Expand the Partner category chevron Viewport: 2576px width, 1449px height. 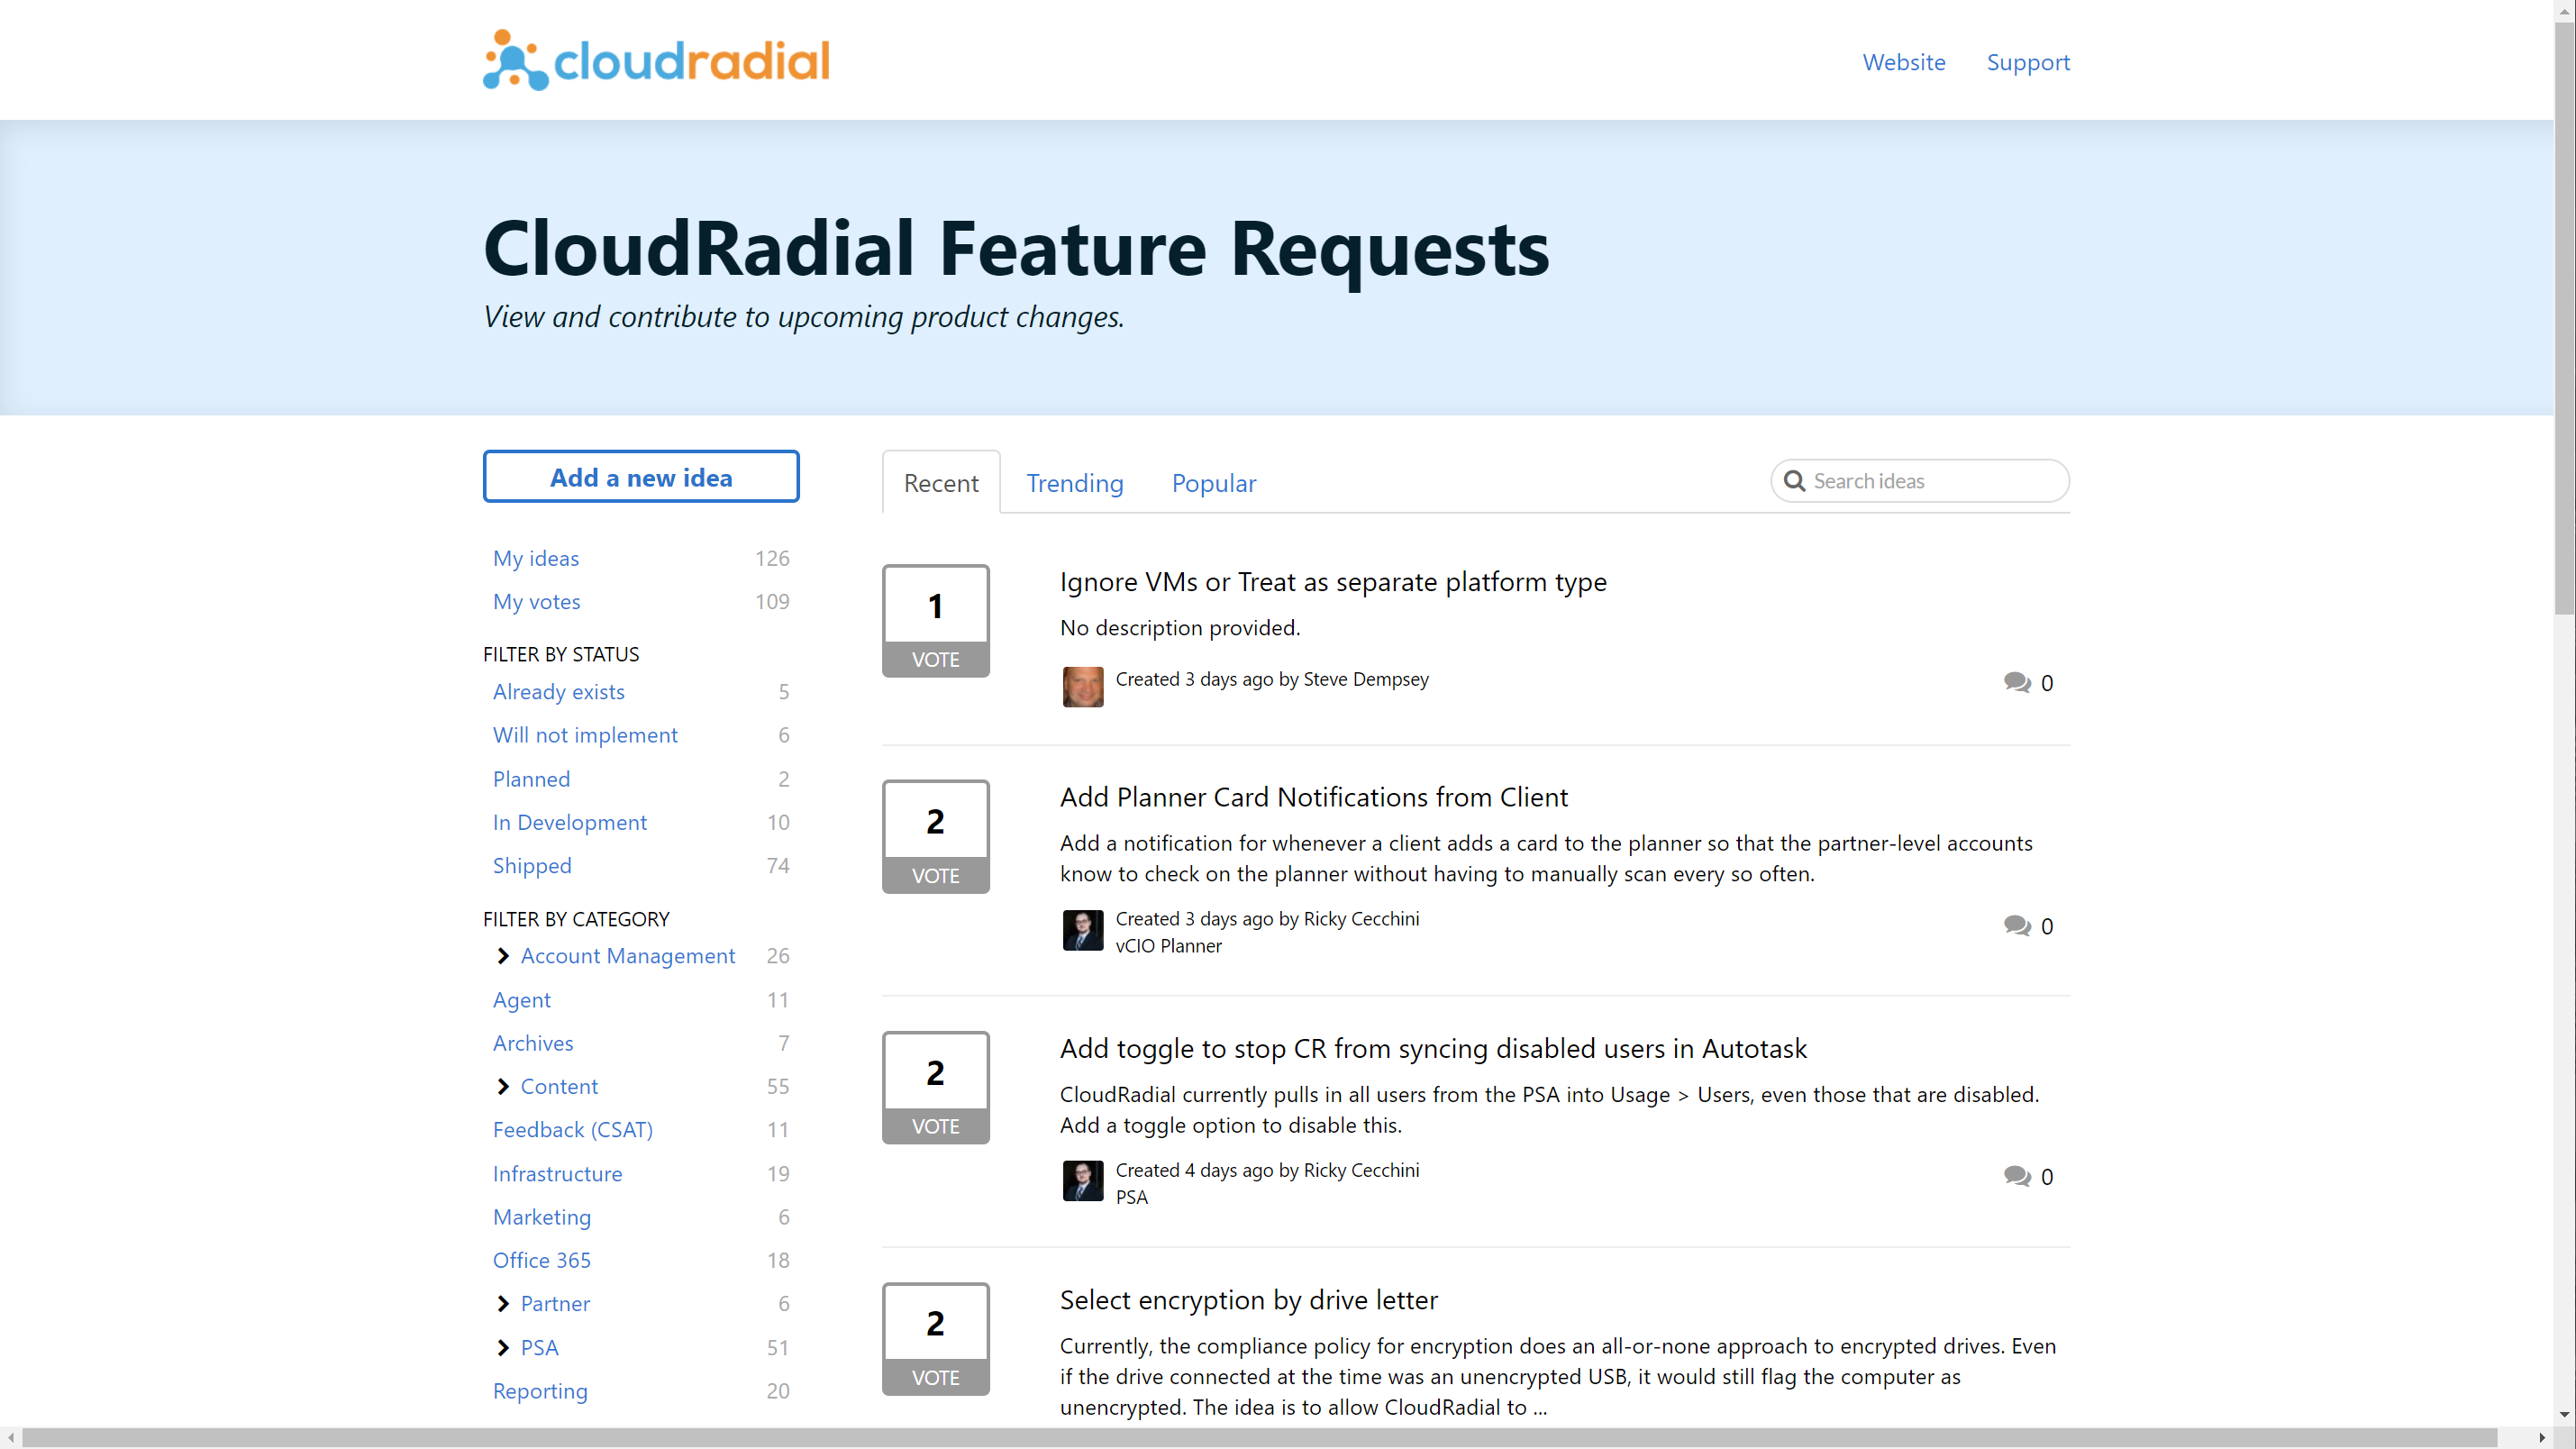pos(503,1303)
